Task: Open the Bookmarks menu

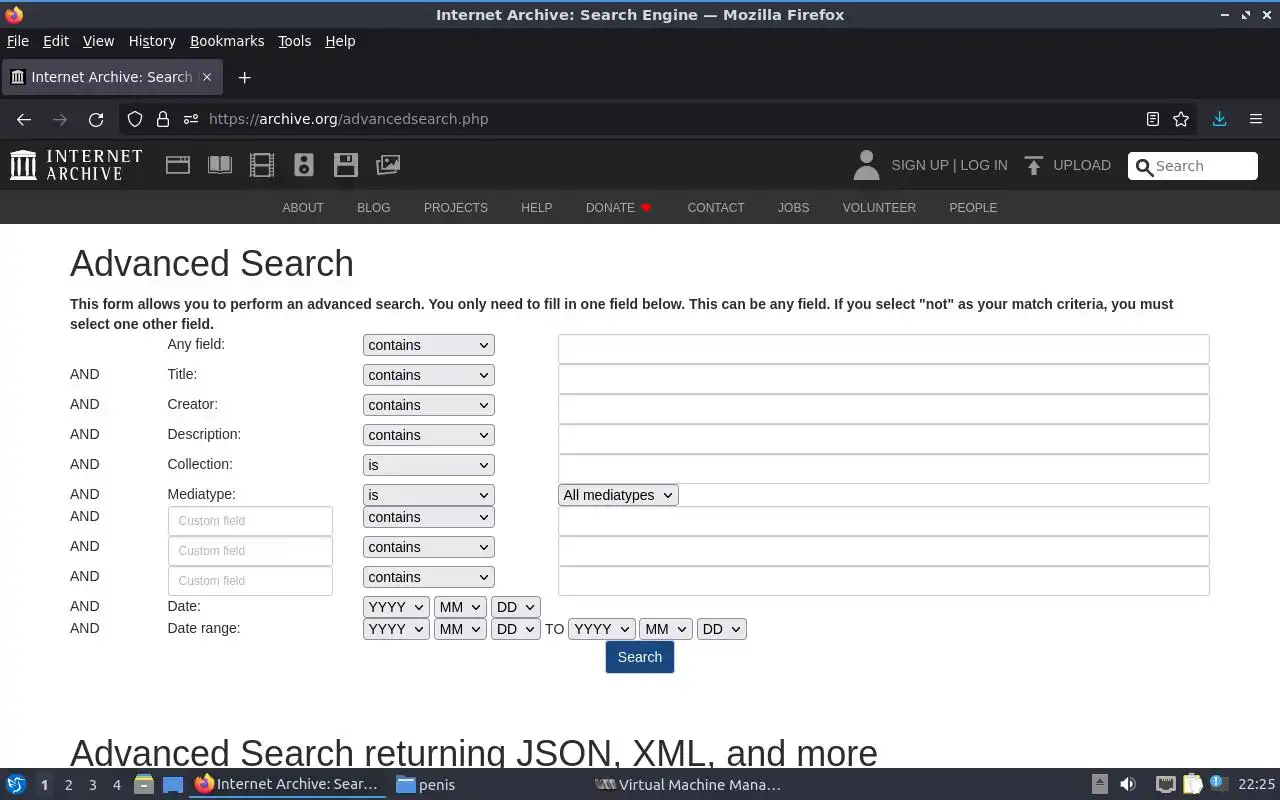Action: tap(227, 41)
